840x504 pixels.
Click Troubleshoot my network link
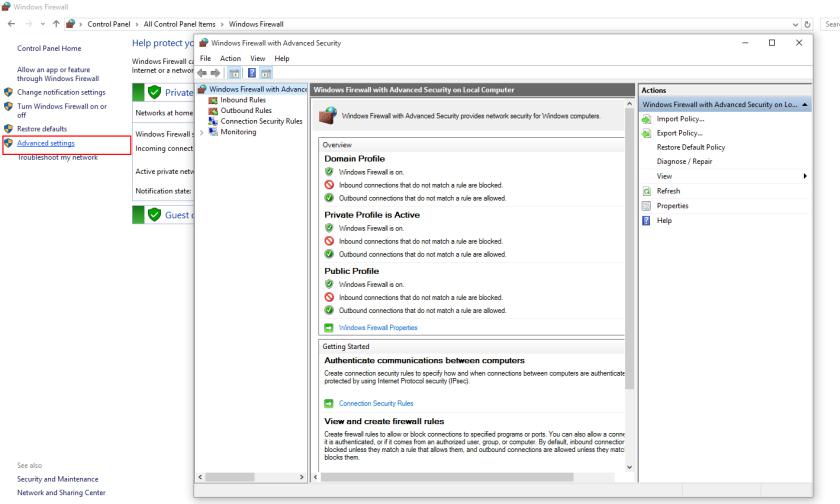[x=57, y=157]
